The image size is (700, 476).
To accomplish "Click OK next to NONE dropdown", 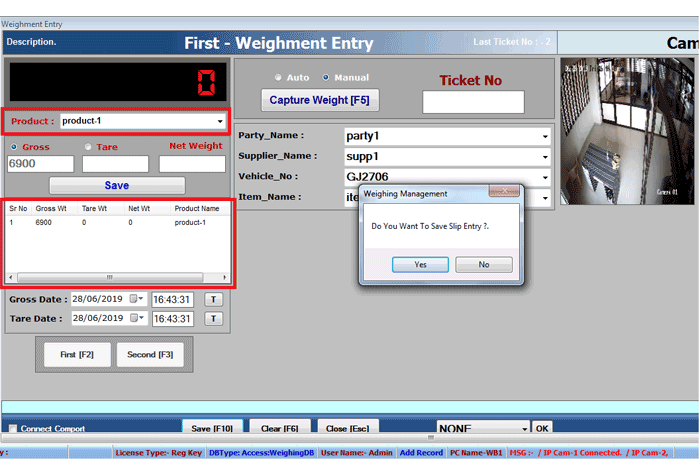I will [x=542, y=428].
